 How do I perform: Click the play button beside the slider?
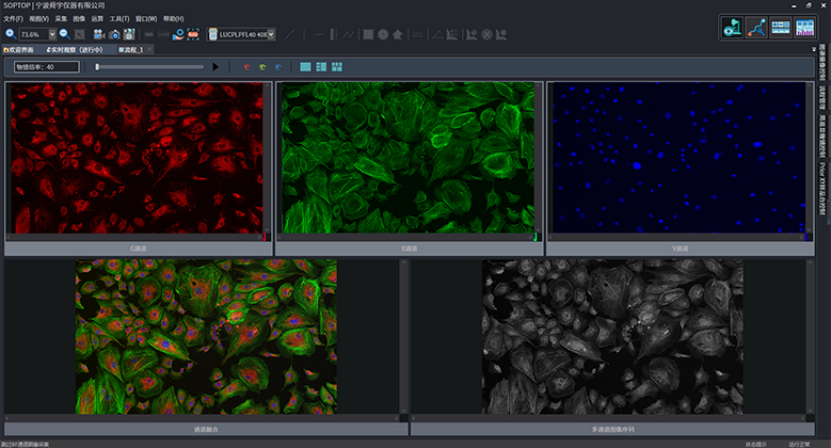(x=215, y=67)
